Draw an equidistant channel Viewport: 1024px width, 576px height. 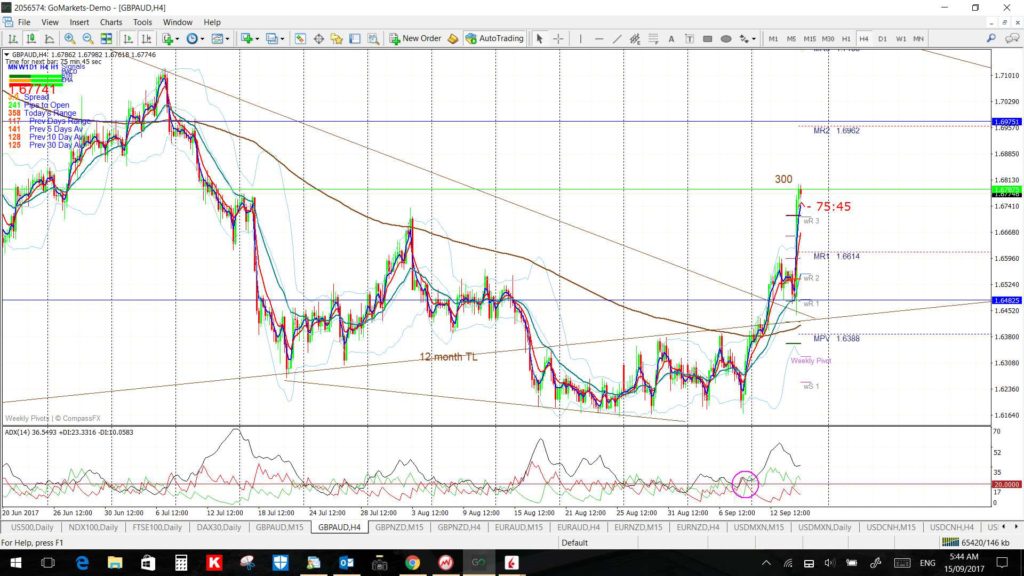(635, 39)
